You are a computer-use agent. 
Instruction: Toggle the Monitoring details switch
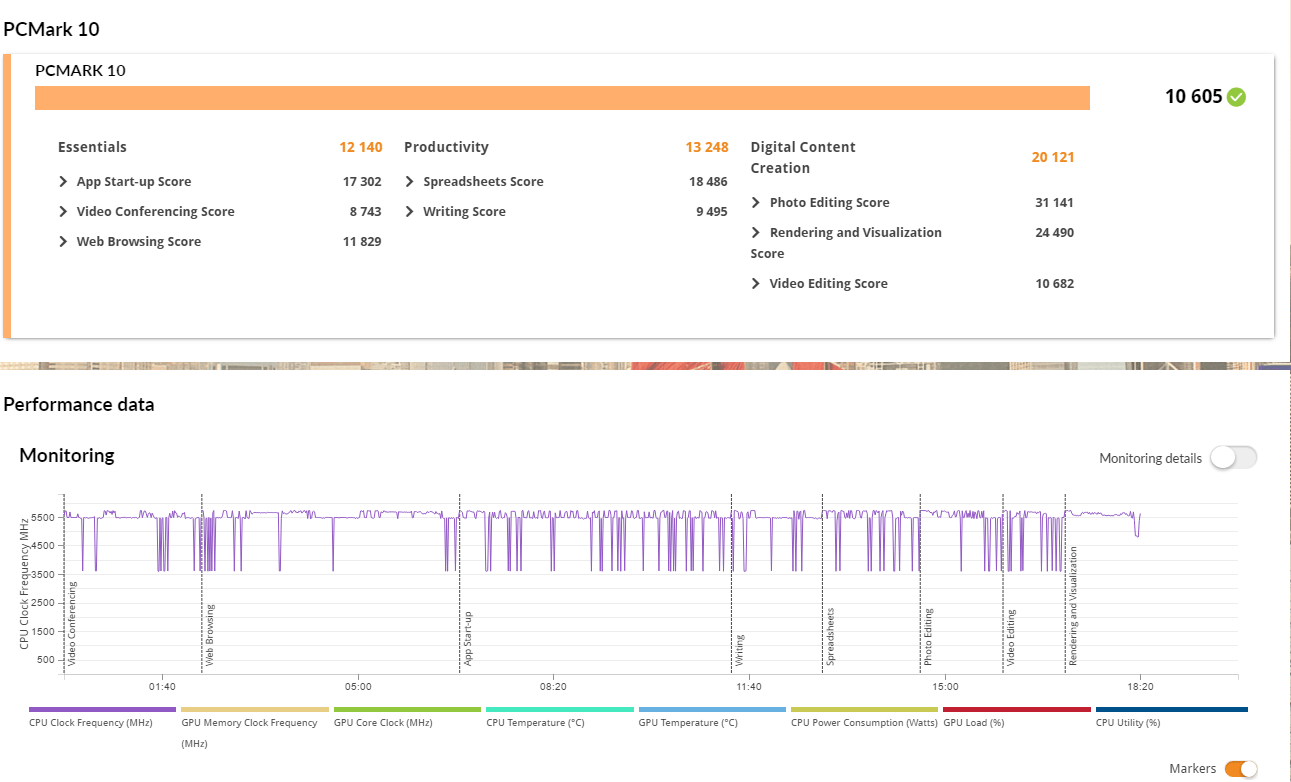pos(1233,458)
